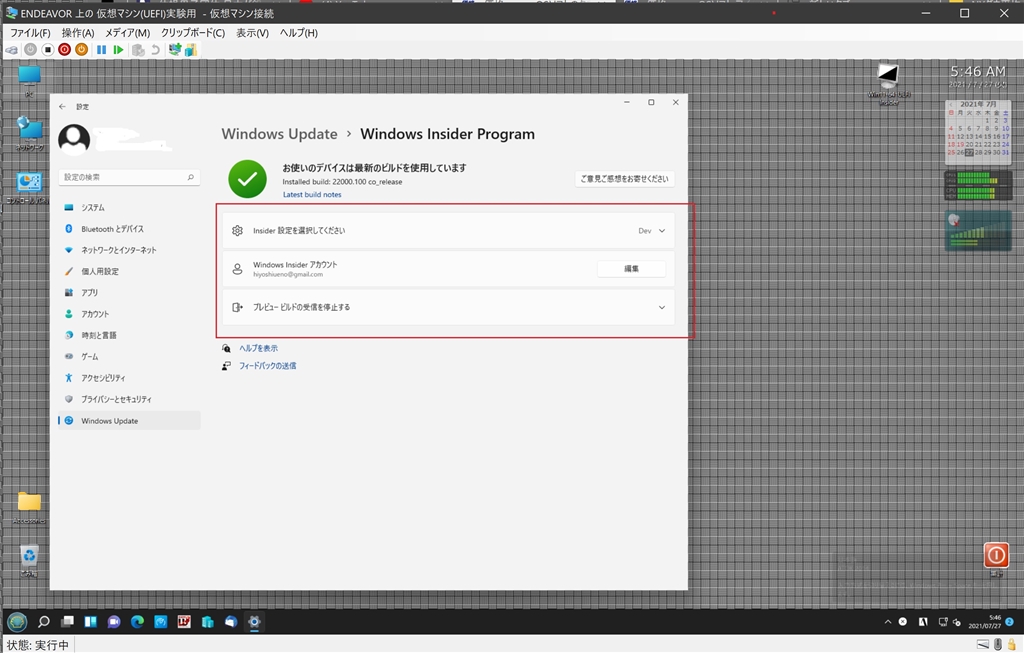1024x653 pixels.
Task: Open the Mail taskbar icon
Action: click(x=231, y=622)
